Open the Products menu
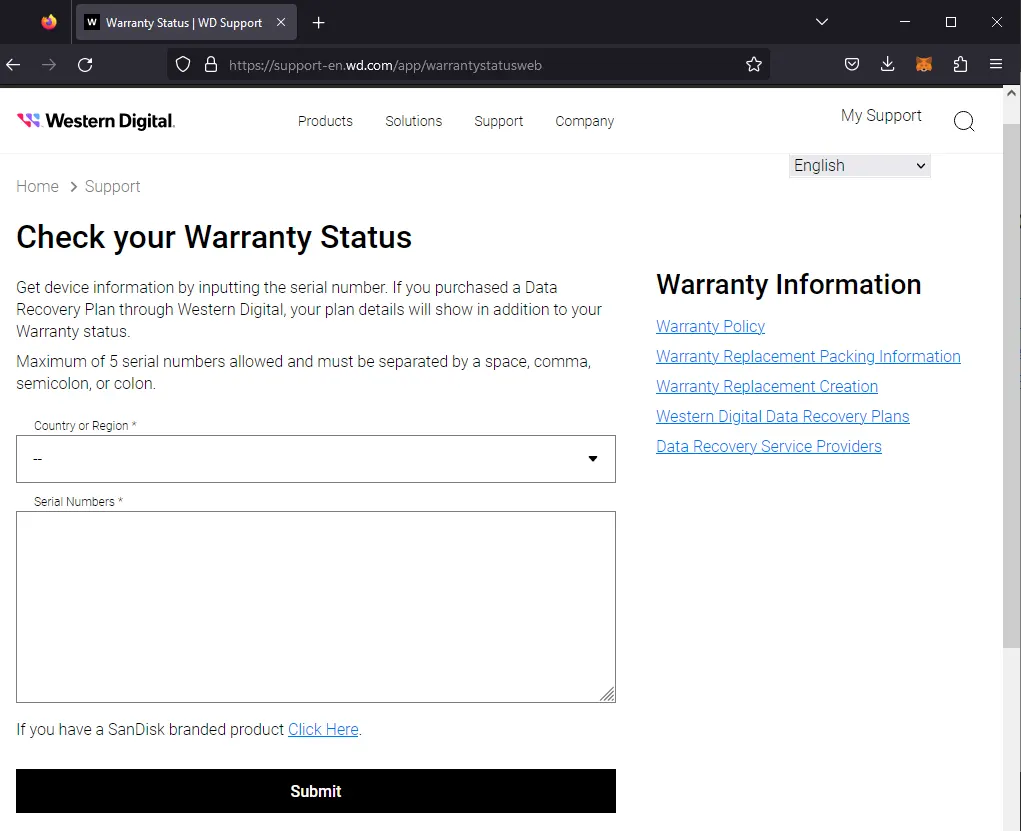1021x831 pixels. (x=325, y=121)
